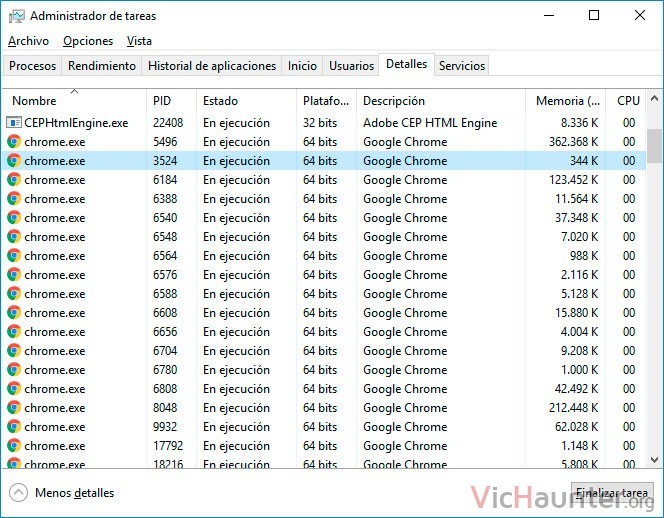Click Chrome icon for PID 6576
The image size is (664, 518).
(14, 275)
